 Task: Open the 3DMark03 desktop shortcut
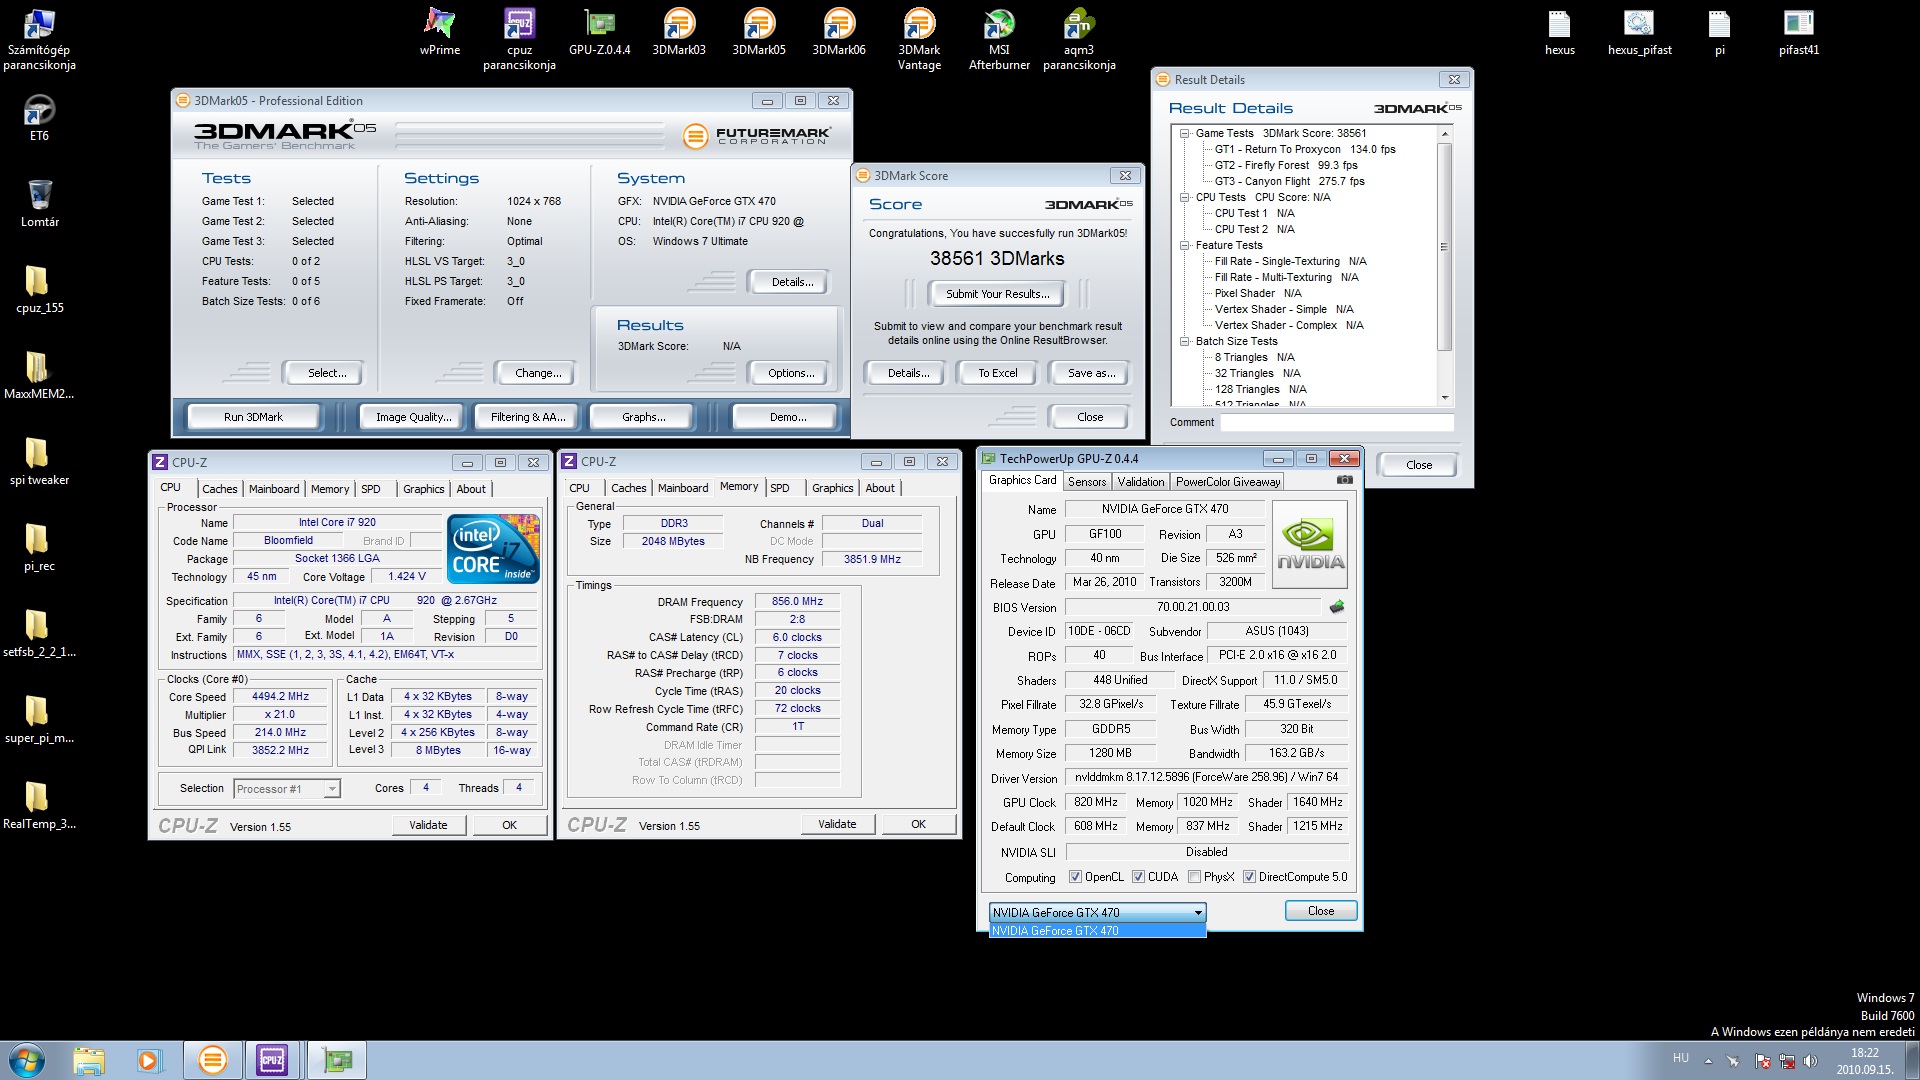(679, 32)
